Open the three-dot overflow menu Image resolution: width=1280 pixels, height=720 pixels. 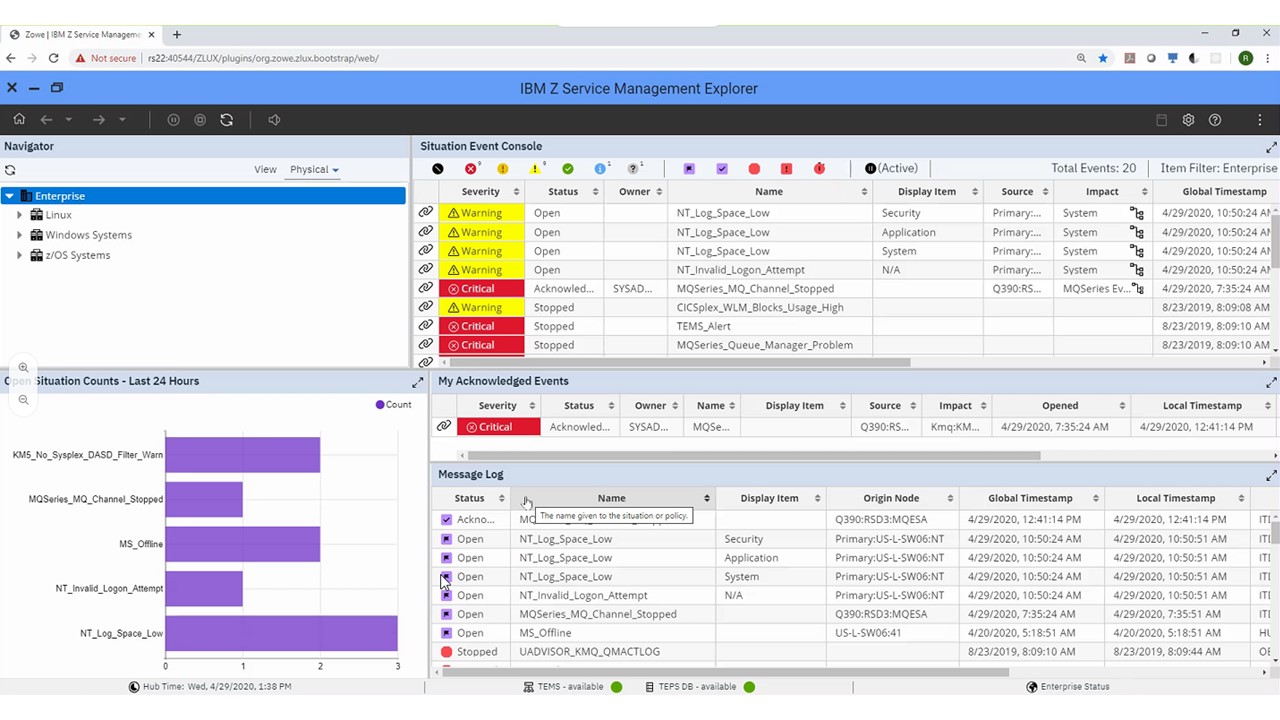pos(1260,119)
